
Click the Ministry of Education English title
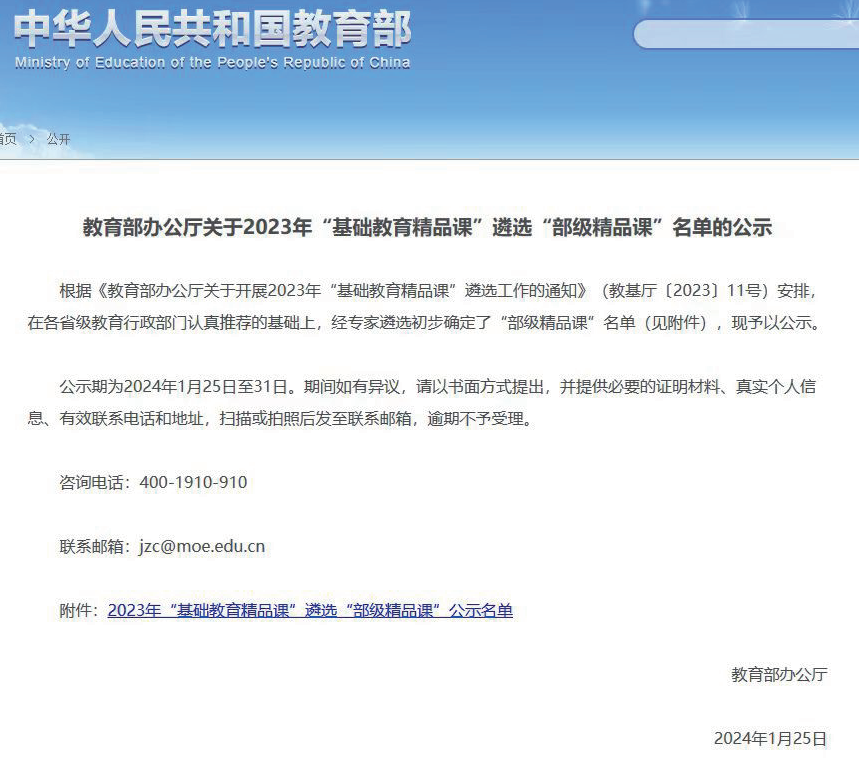213,62
